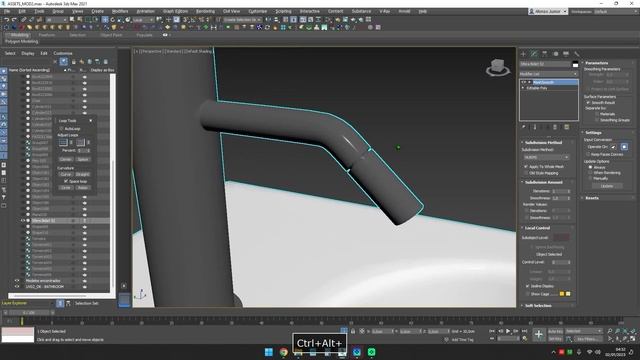Select Editable Poly in modifier stack
The height and width of the screenshot is (360, 640).
[x=536, y=88]
